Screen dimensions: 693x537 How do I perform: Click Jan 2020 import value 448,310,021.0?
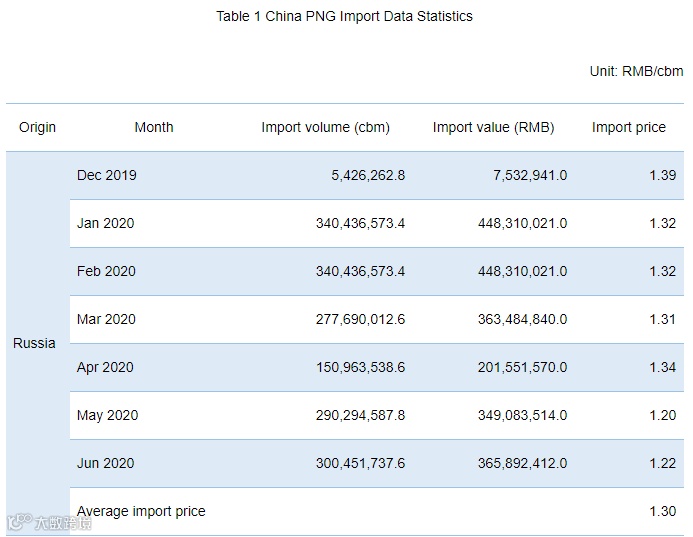[522, 223]
